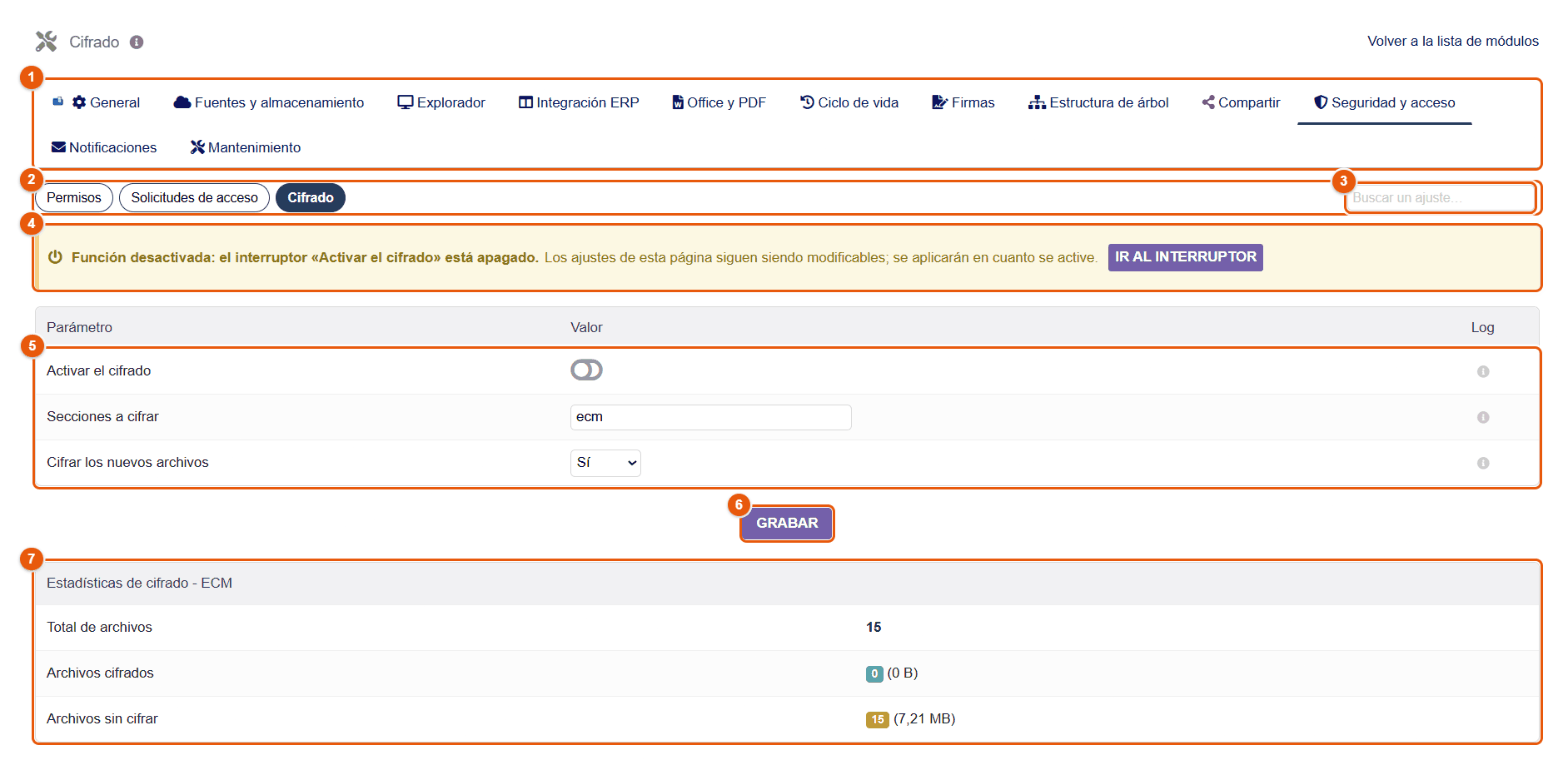Click the IR AL INTERRUPTOR button
The height and width of the screenshot is (760, 1568).
1186,257
